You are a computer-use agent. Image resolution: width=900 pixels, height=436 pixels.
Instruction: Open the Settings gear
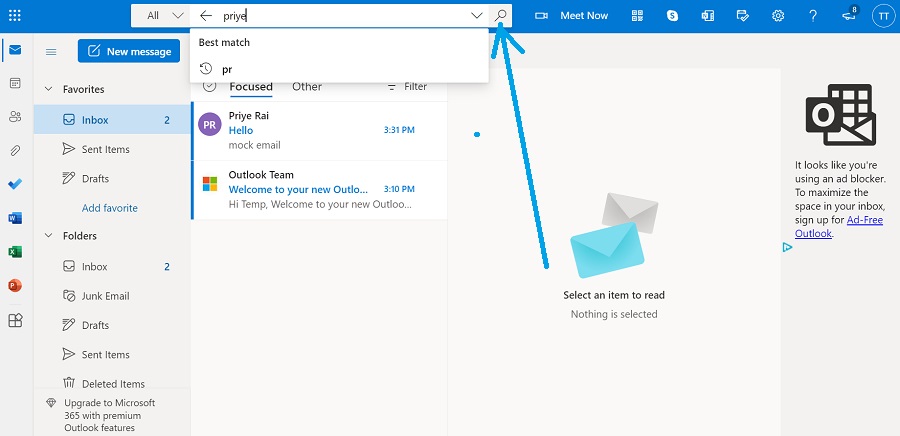[778, 15]
